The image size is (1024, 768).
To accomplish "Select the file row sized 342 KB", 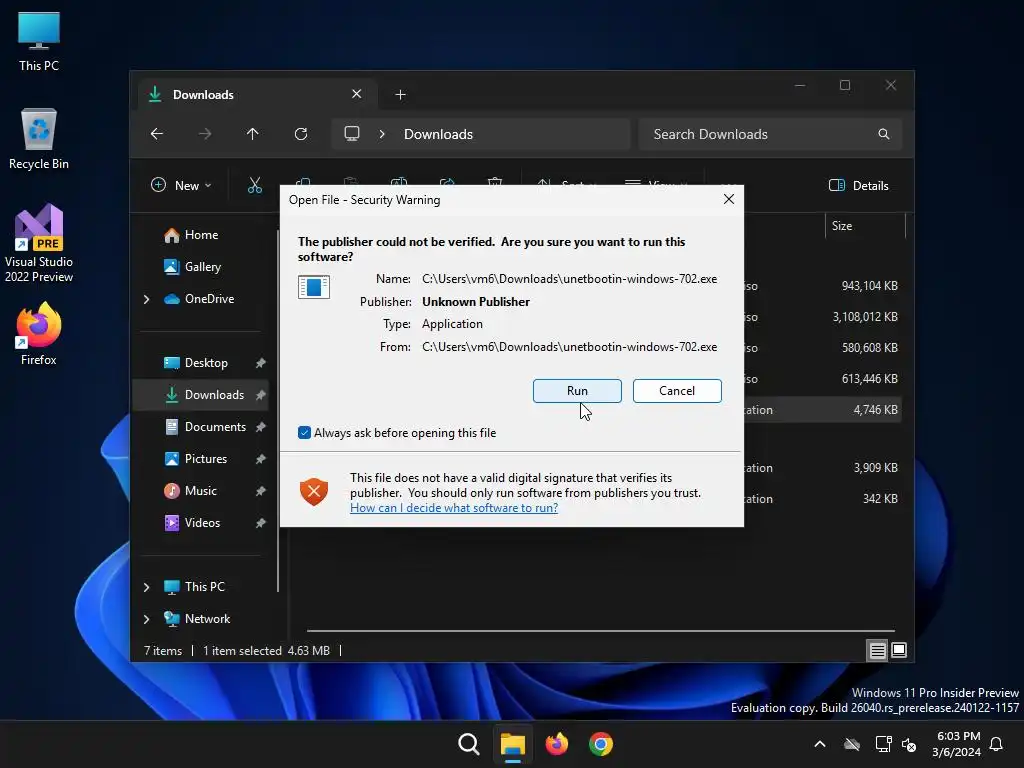I will [823, 498].
